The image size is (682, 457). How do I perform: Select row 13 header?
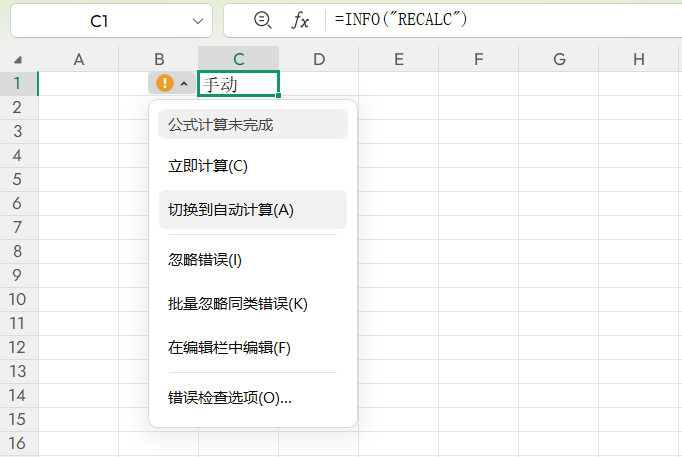pyautogui.click(x=19, y=371)
